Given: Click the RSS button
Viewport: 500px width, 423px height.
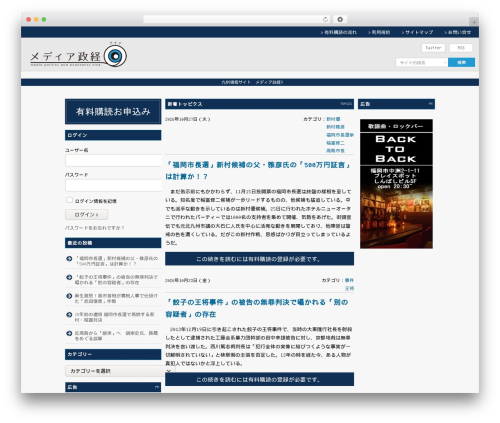Looking at the screenshot, I should (x=461, y=48).
